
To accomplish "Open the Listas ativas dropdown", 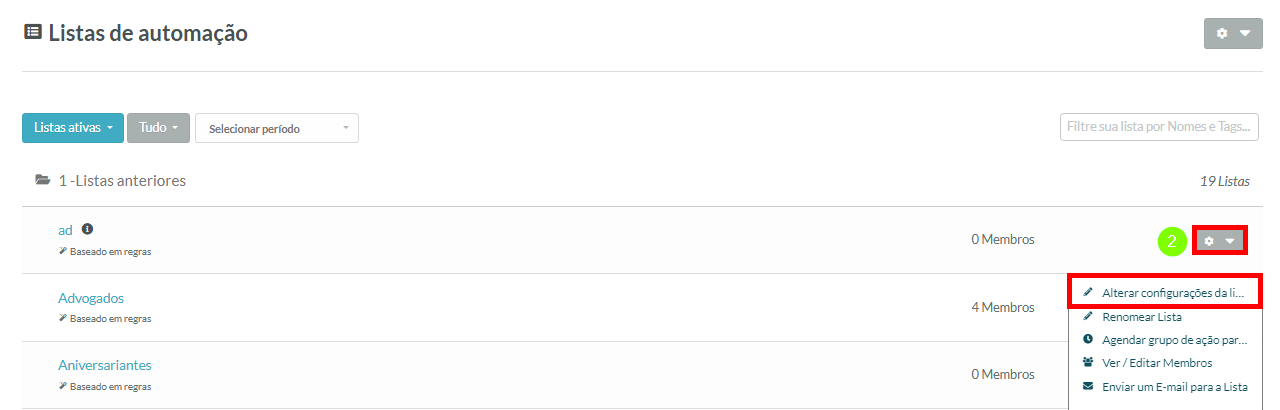I will click(73, 128).
